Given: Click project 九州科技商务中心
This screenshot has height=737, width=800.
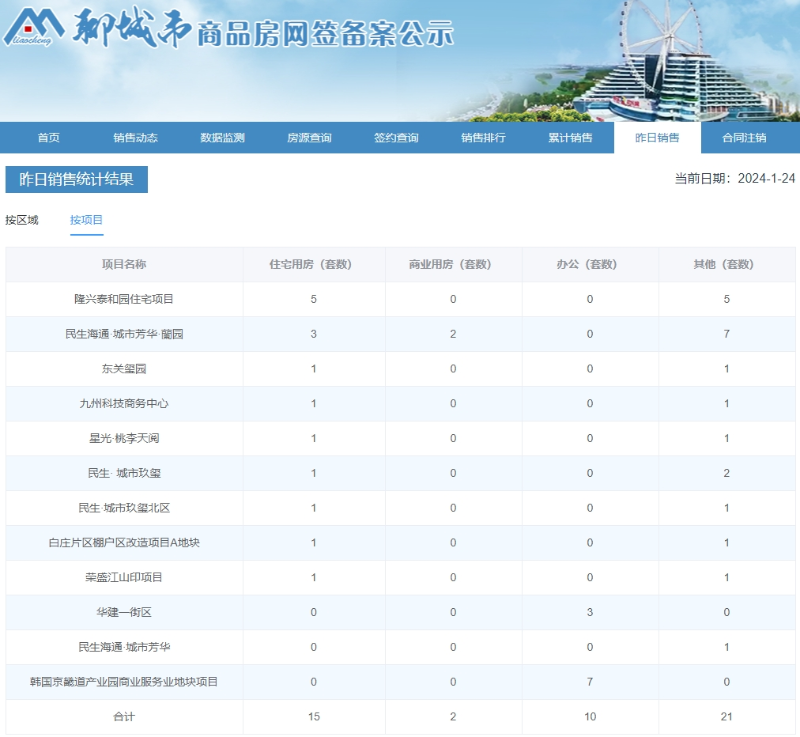Looking at the screenshot, I should (124, 404).
